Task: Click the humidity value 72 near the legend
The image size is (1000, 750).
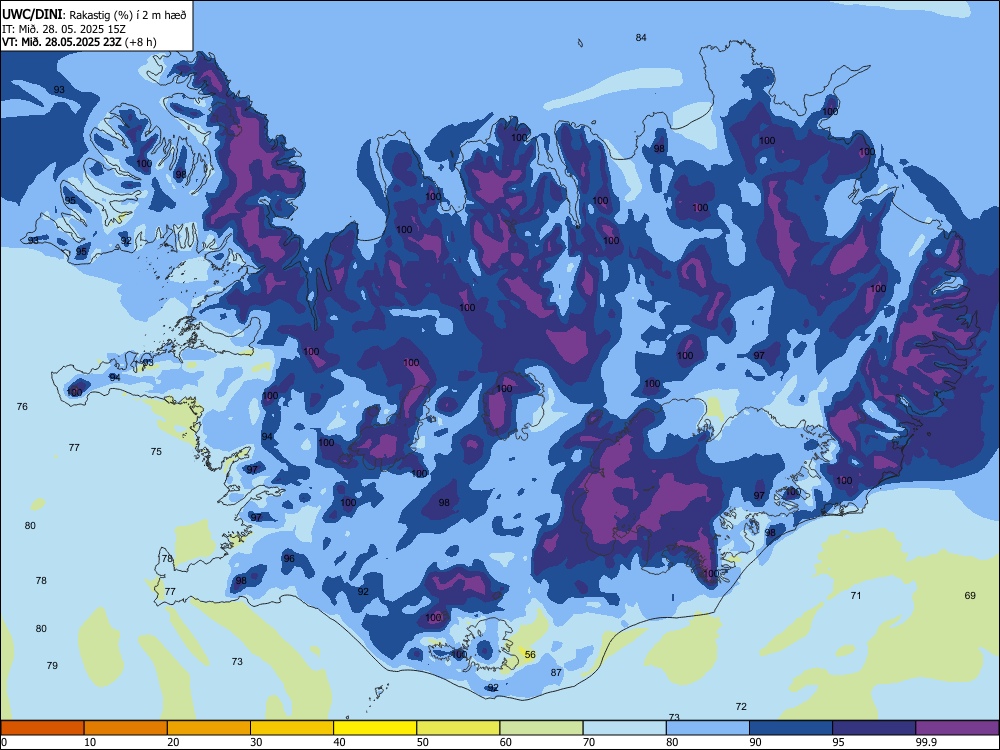Action: tap(741, 706)
